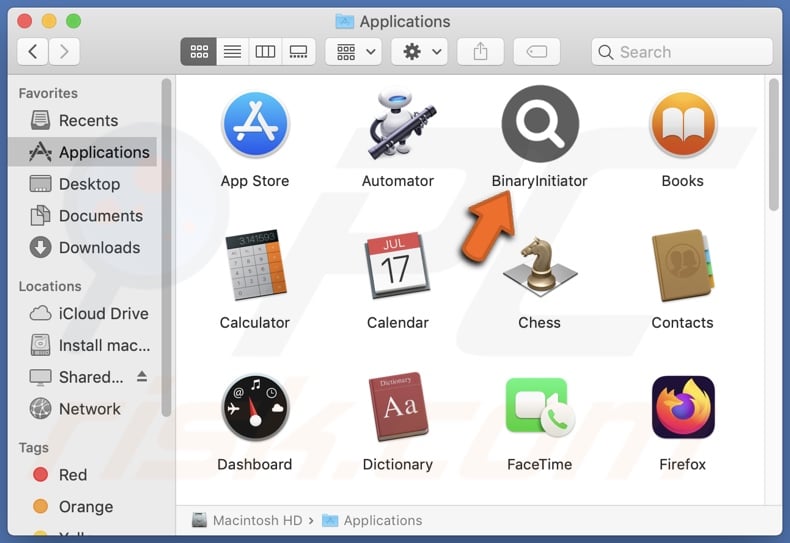790x543 pixels.
Task: Close the Finder window
Action: click(25, 21)
